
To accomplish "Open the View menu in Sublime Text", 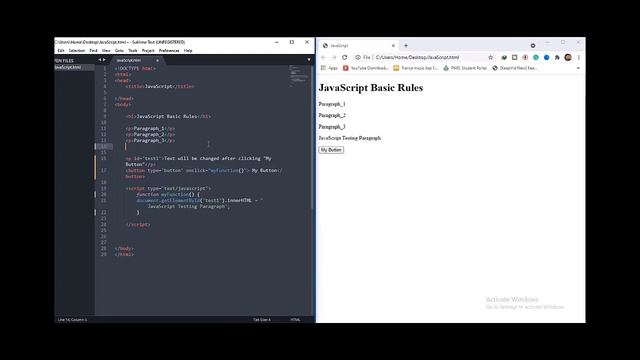I will pos(106,51).
